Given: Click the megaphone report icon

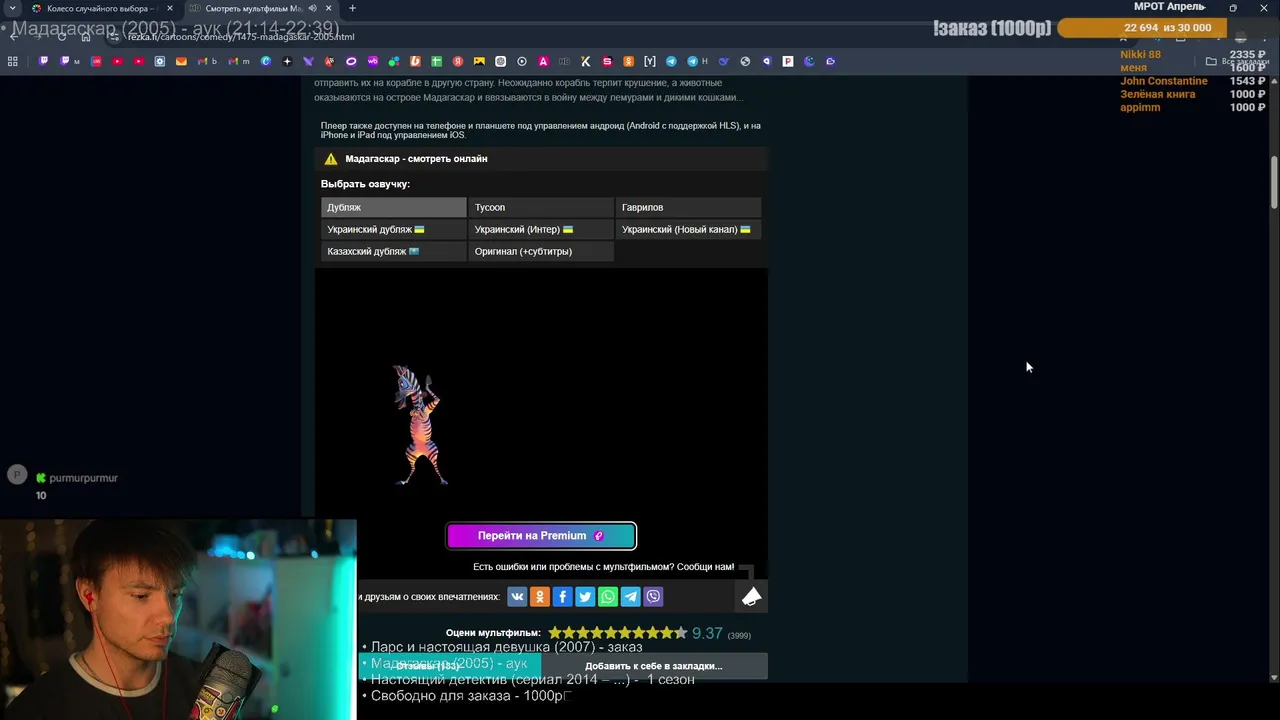Looking at the screenshot, I should (x=752, y=597).
